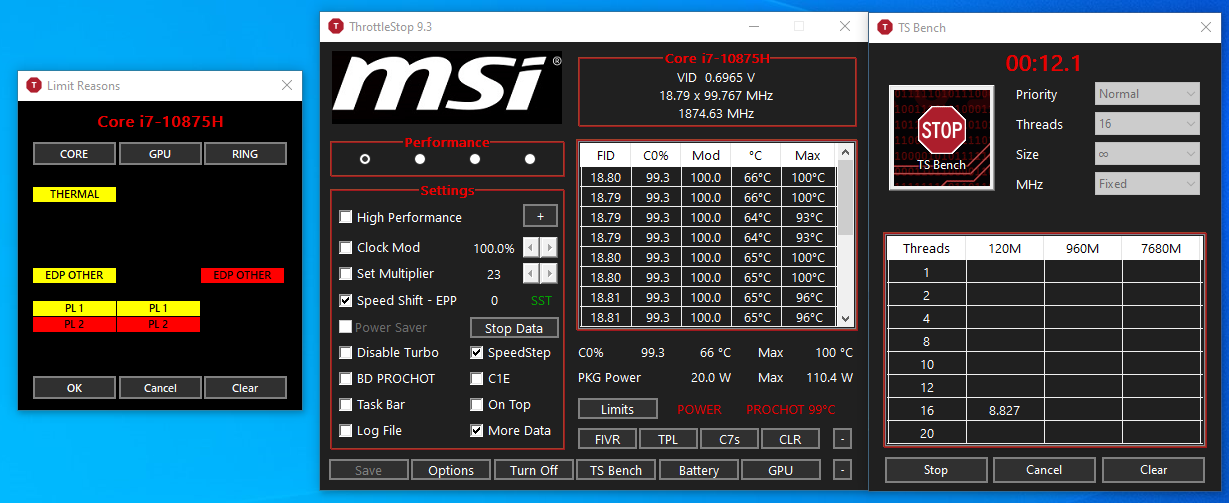Click ThrottleStop title bar app icon
This screenshot has height=503, width=1229.
pyautogui.click(x=336, y=26)
